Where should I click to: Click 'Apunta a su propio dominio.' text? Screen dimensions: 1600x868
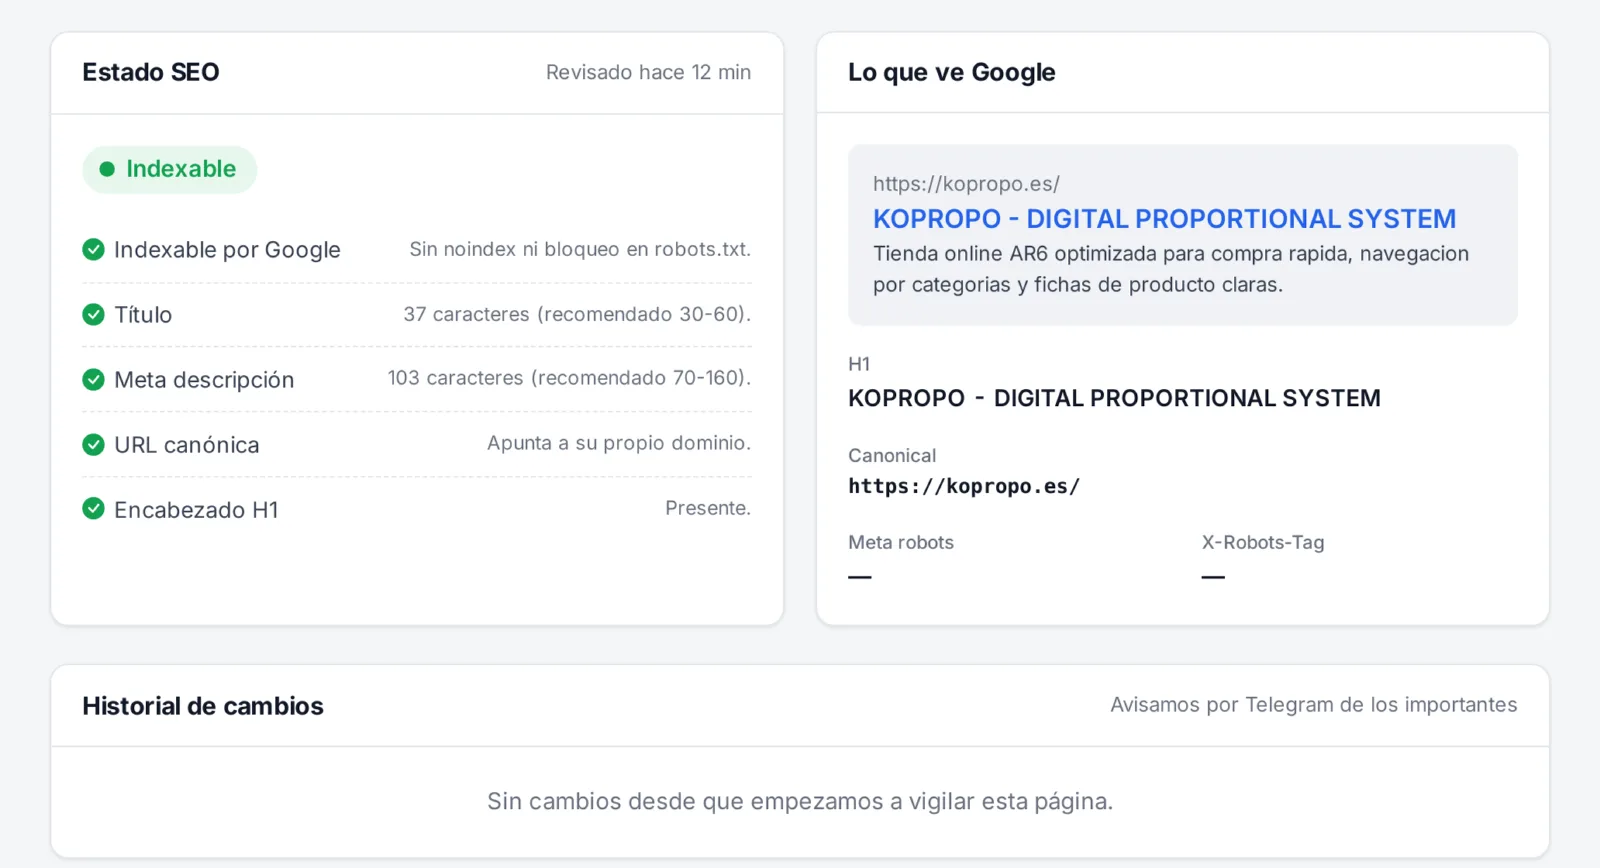(x=619, y=443)
